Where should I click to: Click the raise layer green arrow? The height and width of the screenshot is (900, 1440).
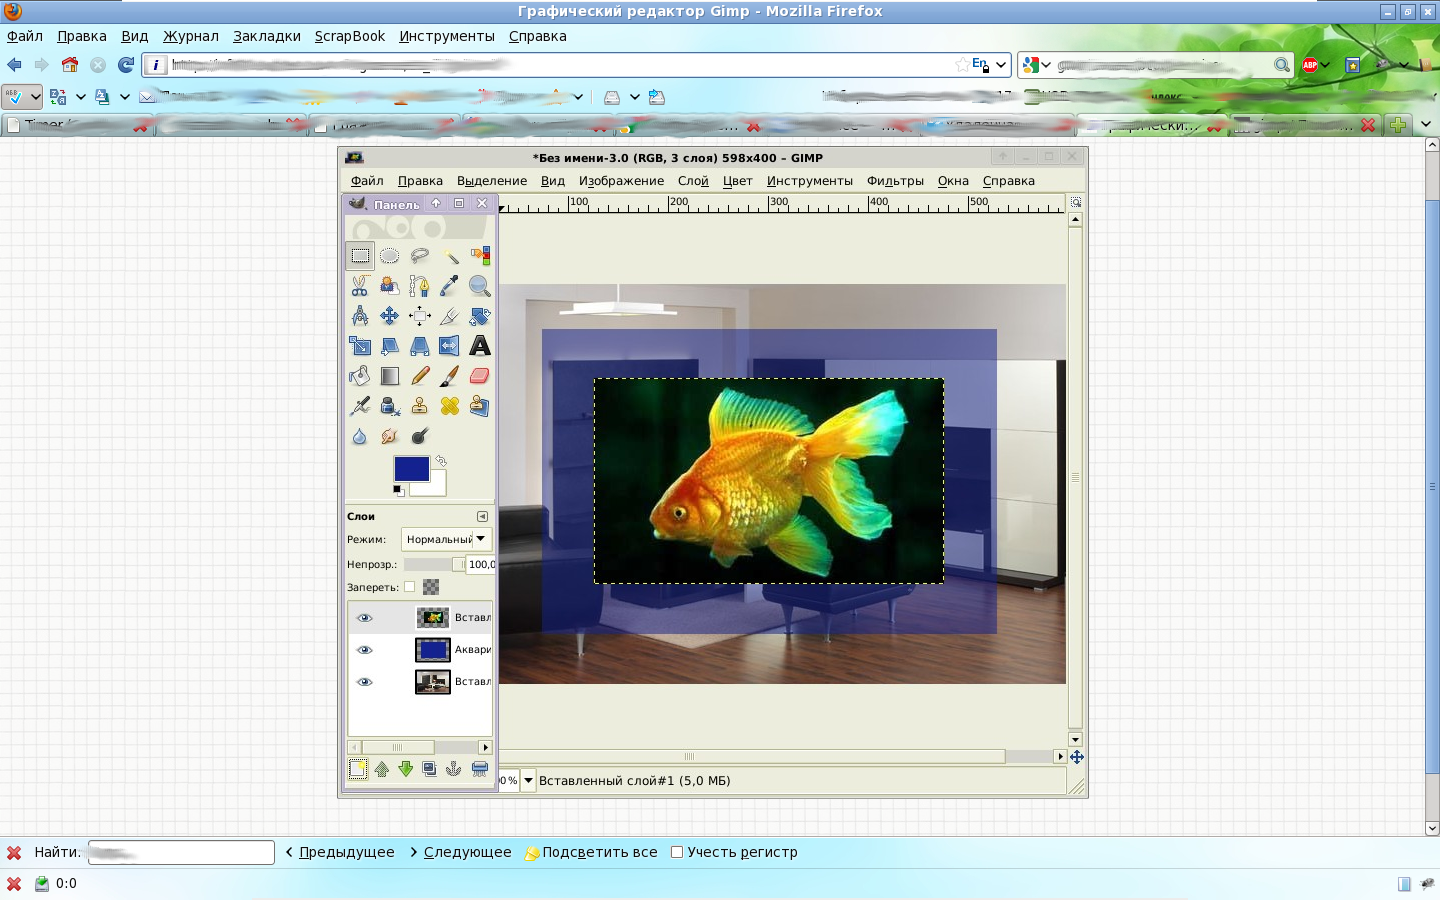pos(382,769)
